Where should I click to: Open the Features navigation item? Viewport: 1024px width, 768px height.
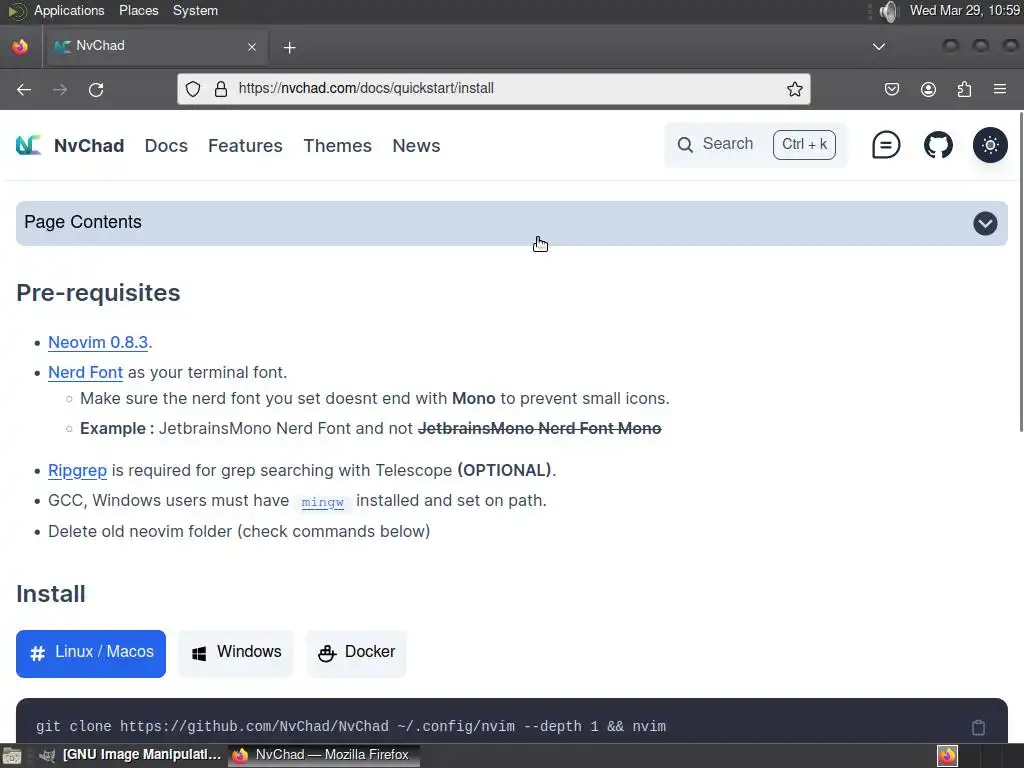[x=245, y=146]
